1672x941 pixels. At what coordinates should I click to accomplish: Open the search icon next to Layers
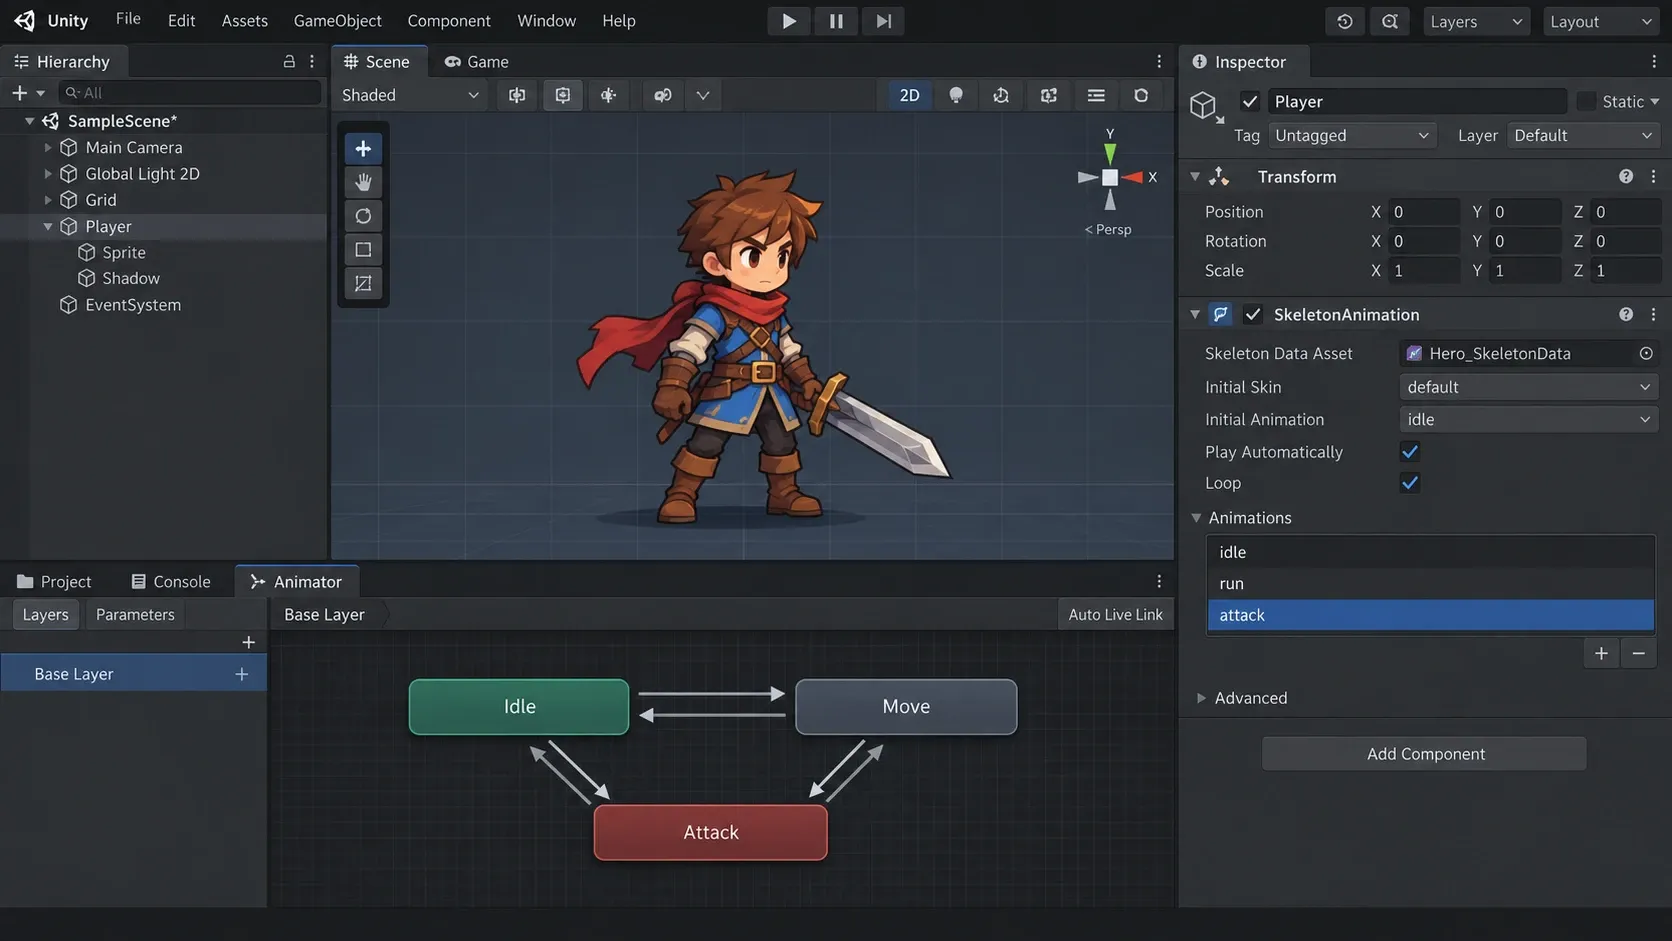point(1390,21)
